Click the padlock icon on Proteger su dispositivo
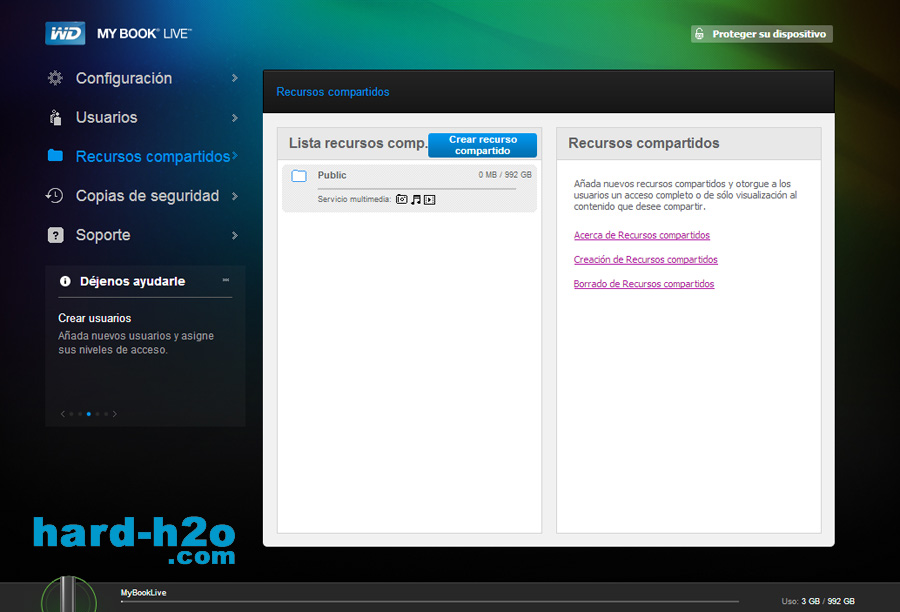900x612 pixels. [x=699, y=34]
